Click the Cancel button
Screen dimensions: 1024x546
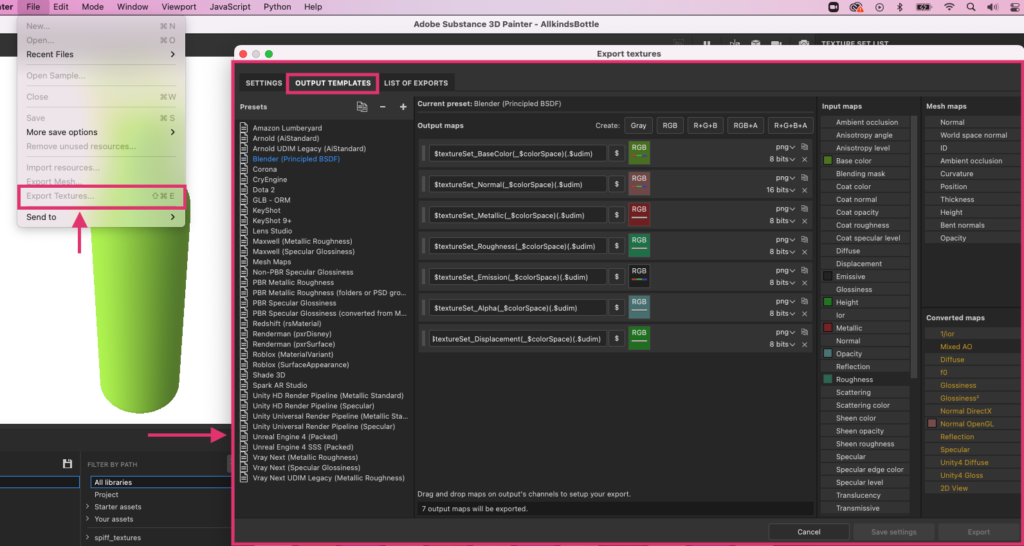(x=808, y=532)
